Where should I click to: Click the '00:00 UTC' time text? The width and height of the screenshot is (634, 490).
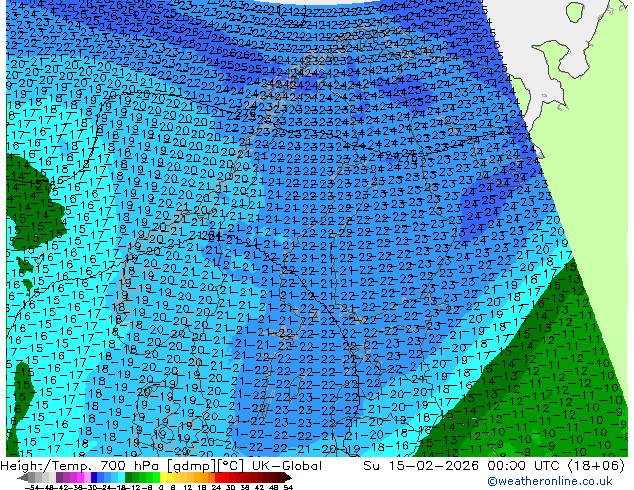coord(525,466)
